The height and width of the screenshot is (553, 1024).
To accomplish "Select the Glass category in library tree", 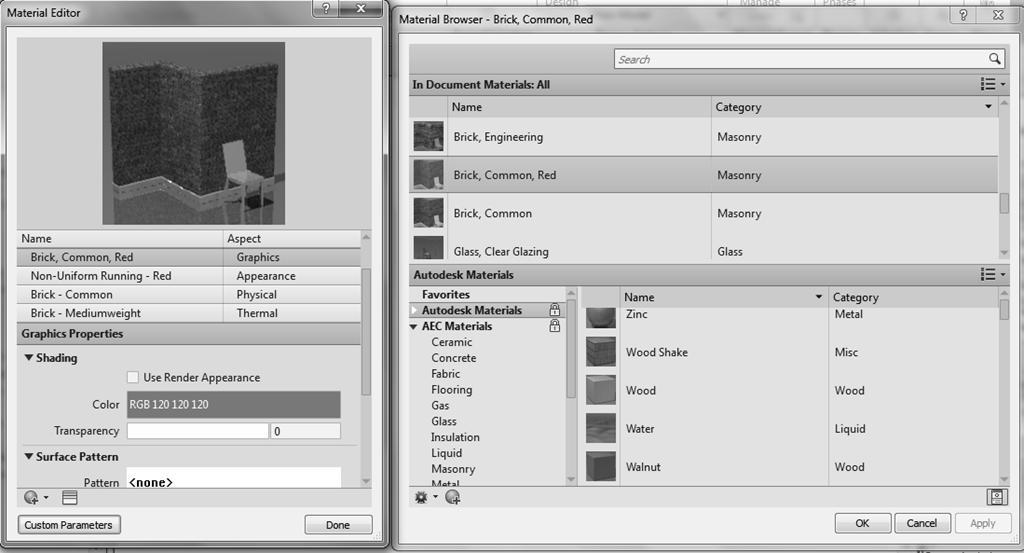I will click(443, 421).
